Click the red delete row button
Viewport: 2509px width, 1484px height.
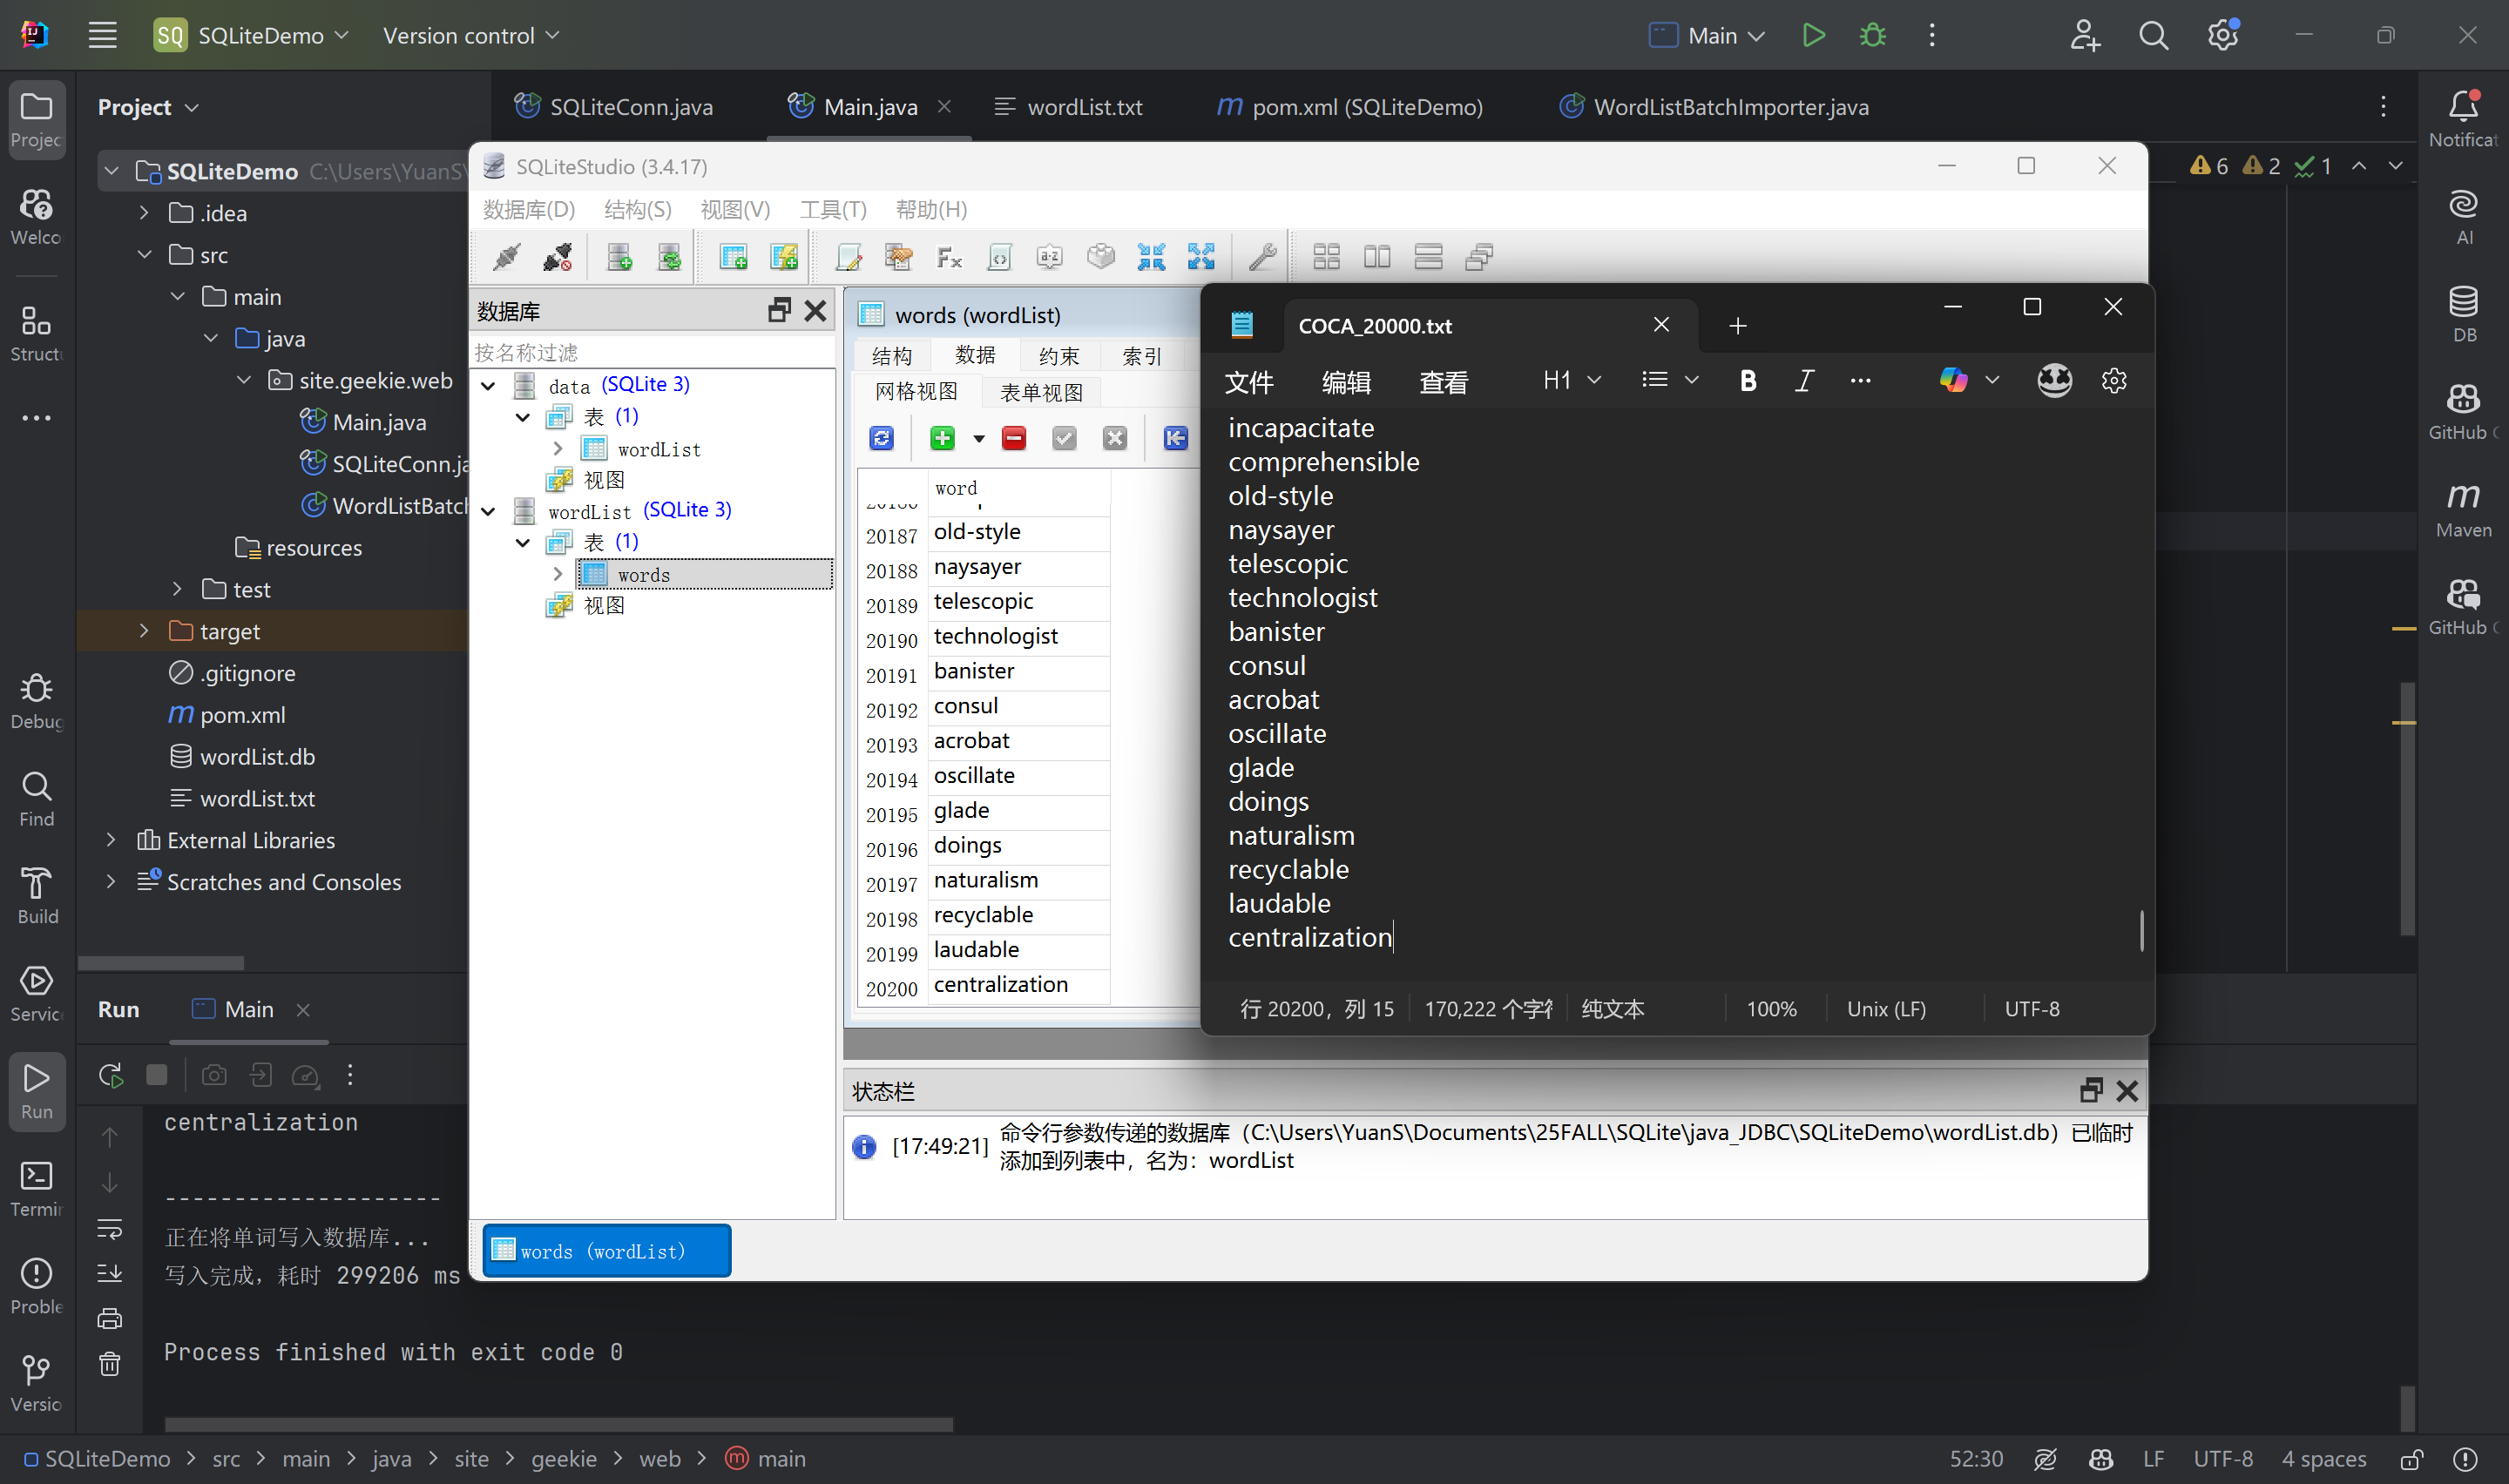click(1014, 438)
